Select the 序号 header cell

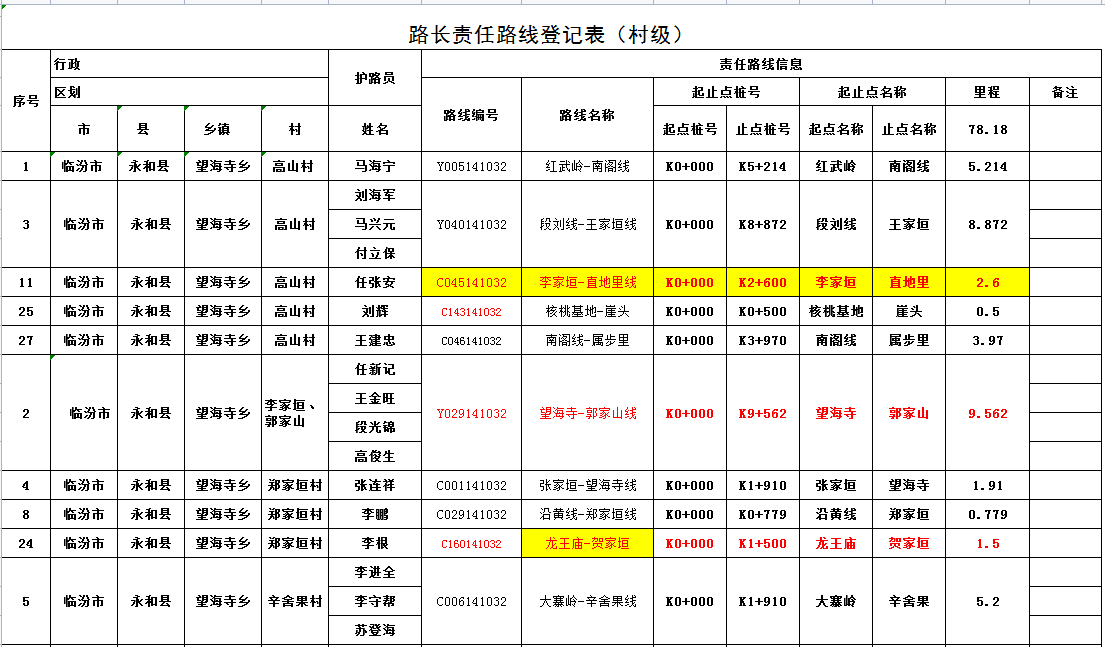click(x=26, y=100)
